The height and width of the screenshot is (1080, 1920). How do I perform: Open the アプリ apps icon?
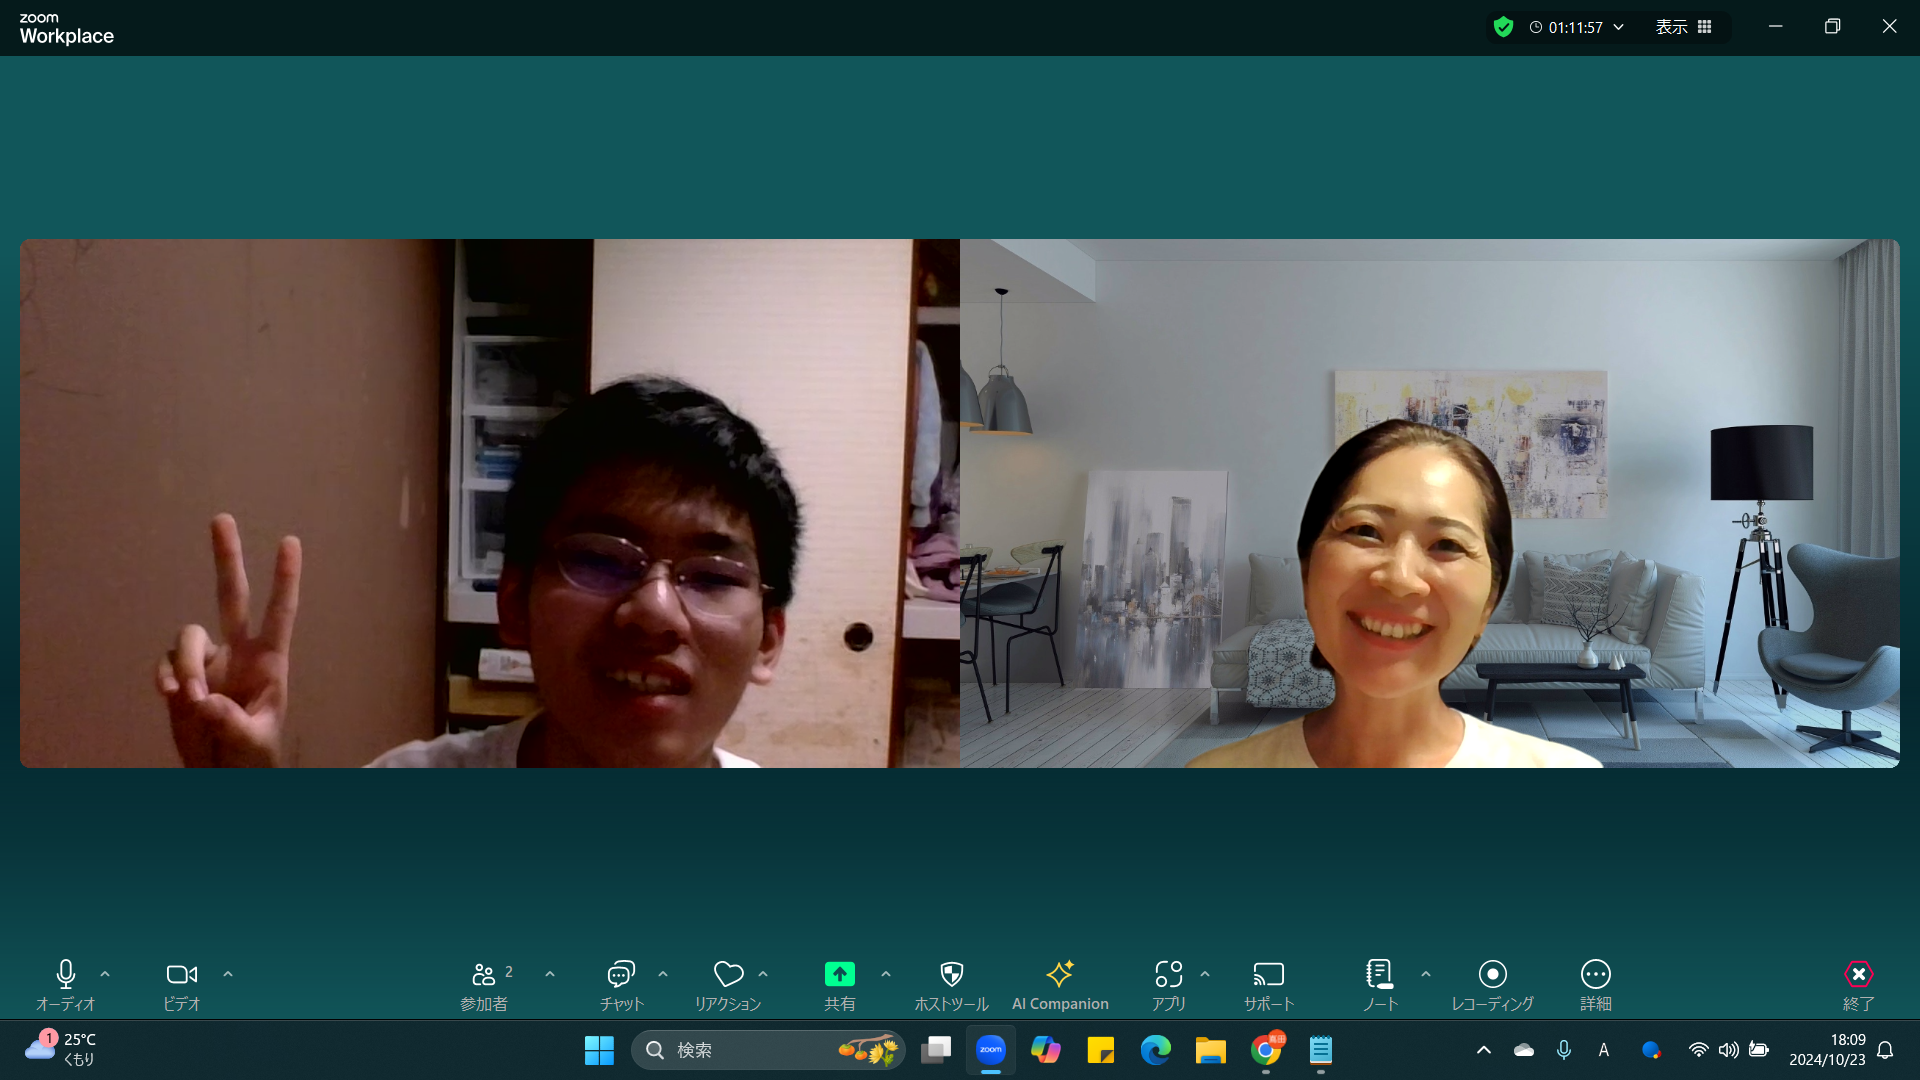(1168, 985)
